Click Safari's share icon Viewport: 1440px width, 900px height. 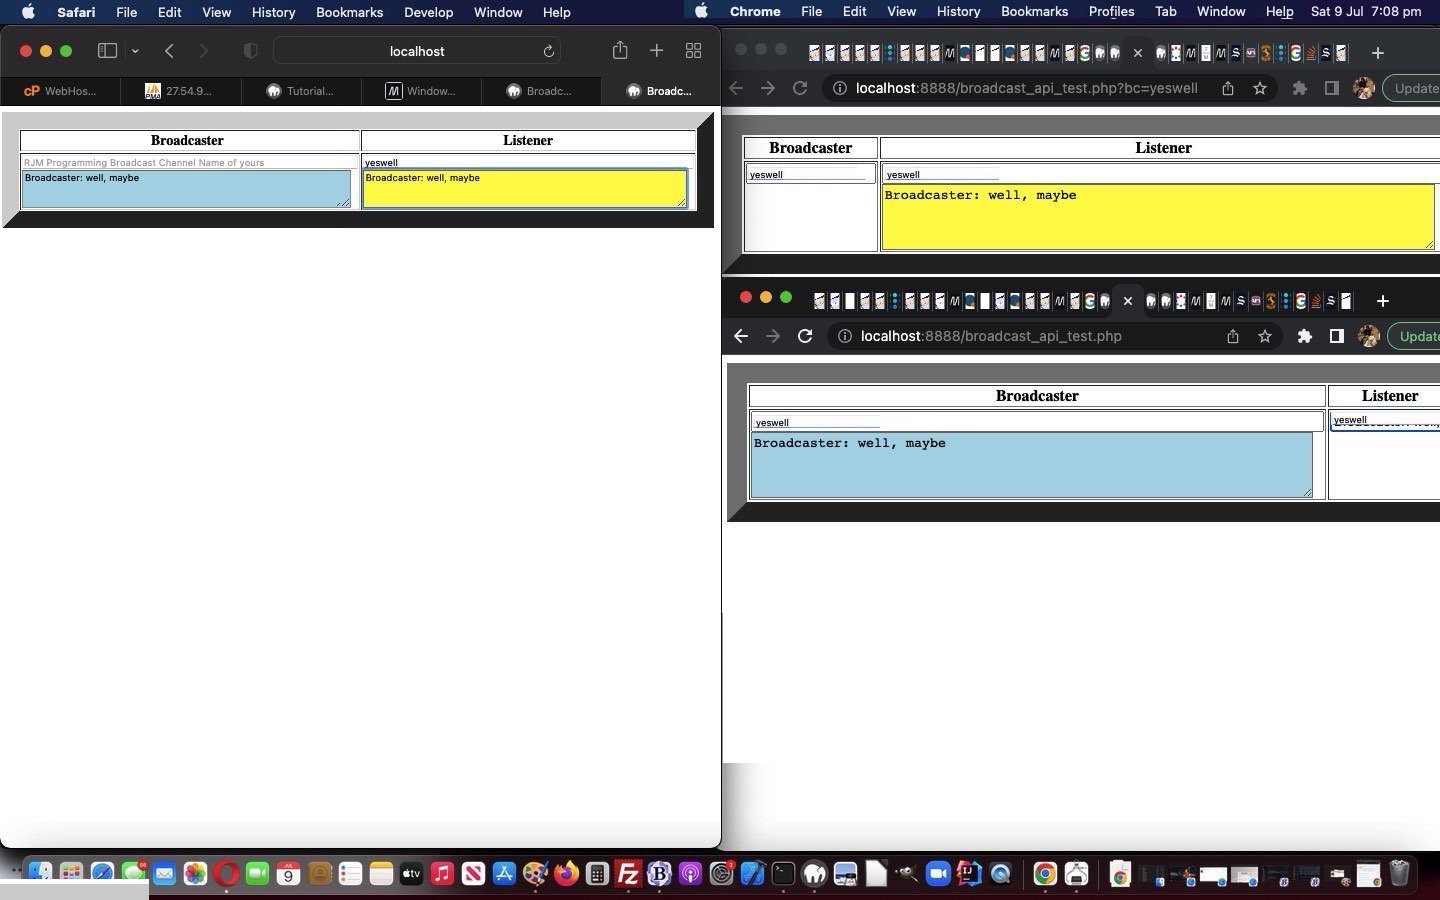tap(620, 51)
